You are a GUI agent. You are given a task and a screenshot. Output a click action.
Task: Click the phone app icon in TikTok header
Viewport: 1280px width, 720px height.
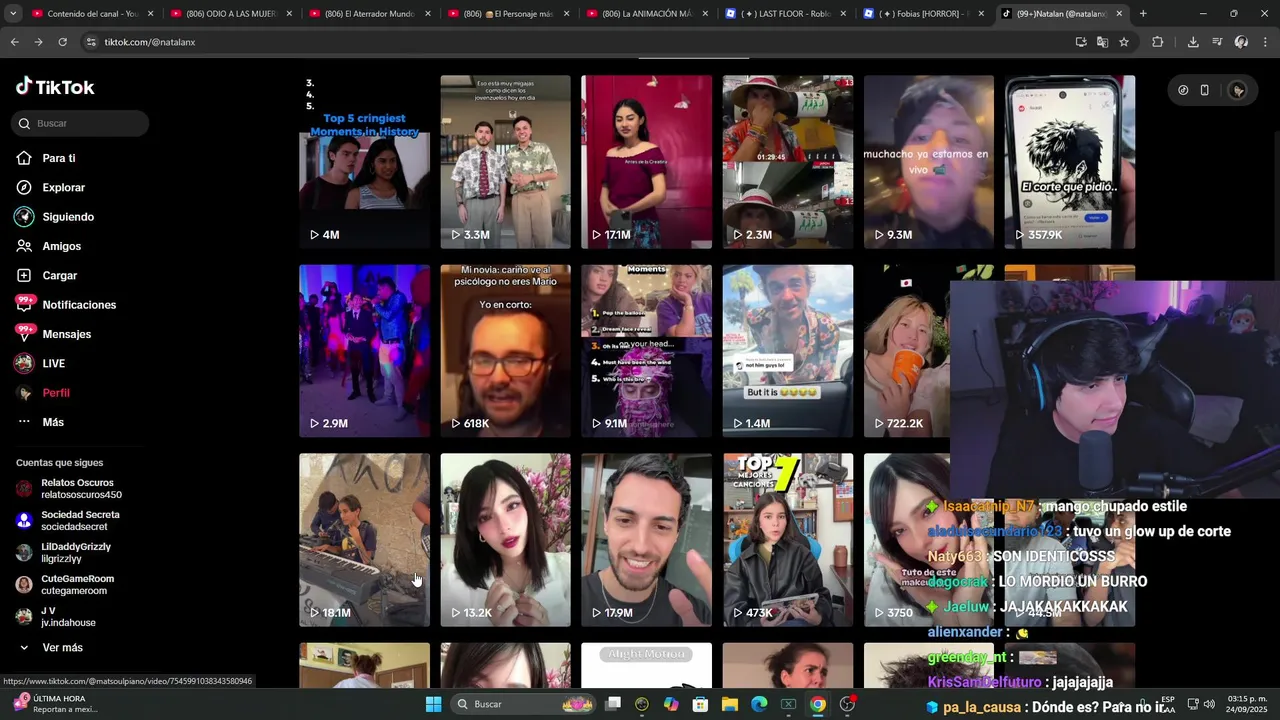(x=1204, y=90)
